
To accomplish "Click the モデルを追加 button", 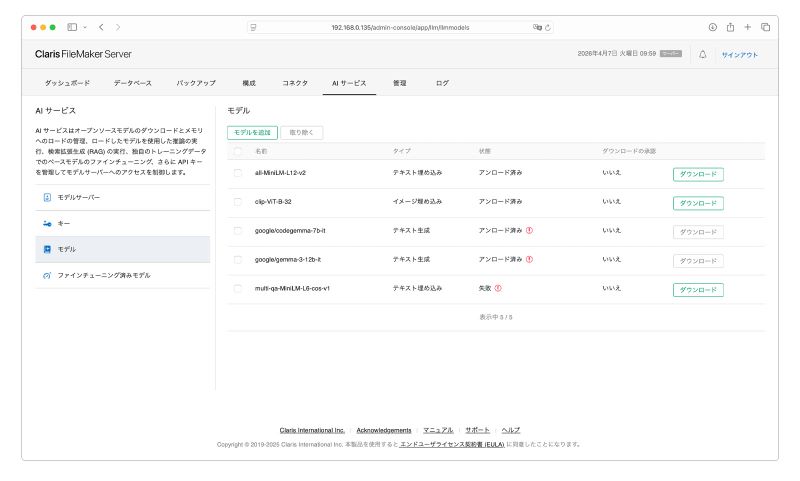I will (252, 132).
